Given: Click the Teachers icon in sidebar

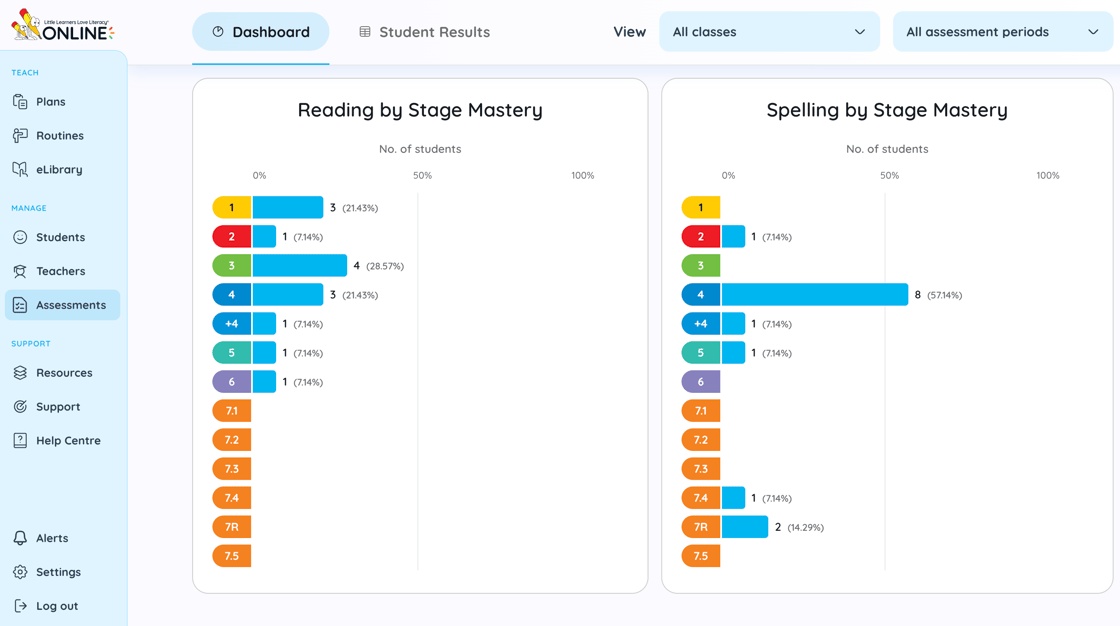Looking at the screenshot, I should pos(20,272).
